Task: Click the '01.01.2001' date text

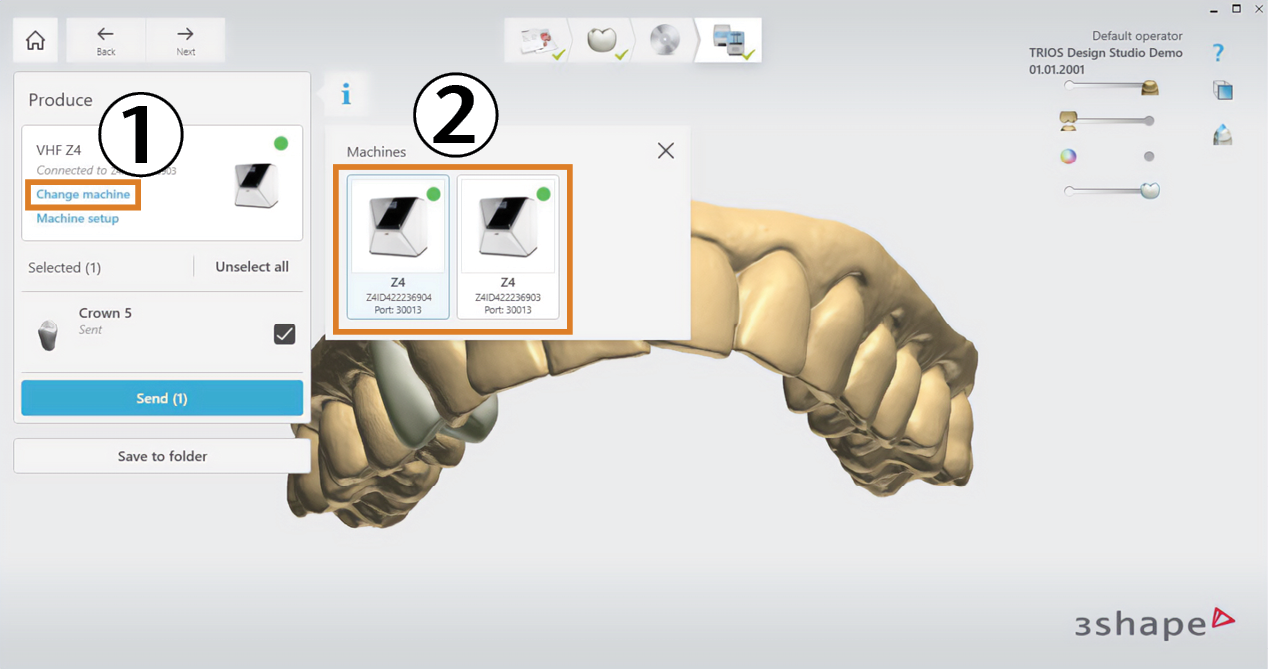Action: [1059, 70]
